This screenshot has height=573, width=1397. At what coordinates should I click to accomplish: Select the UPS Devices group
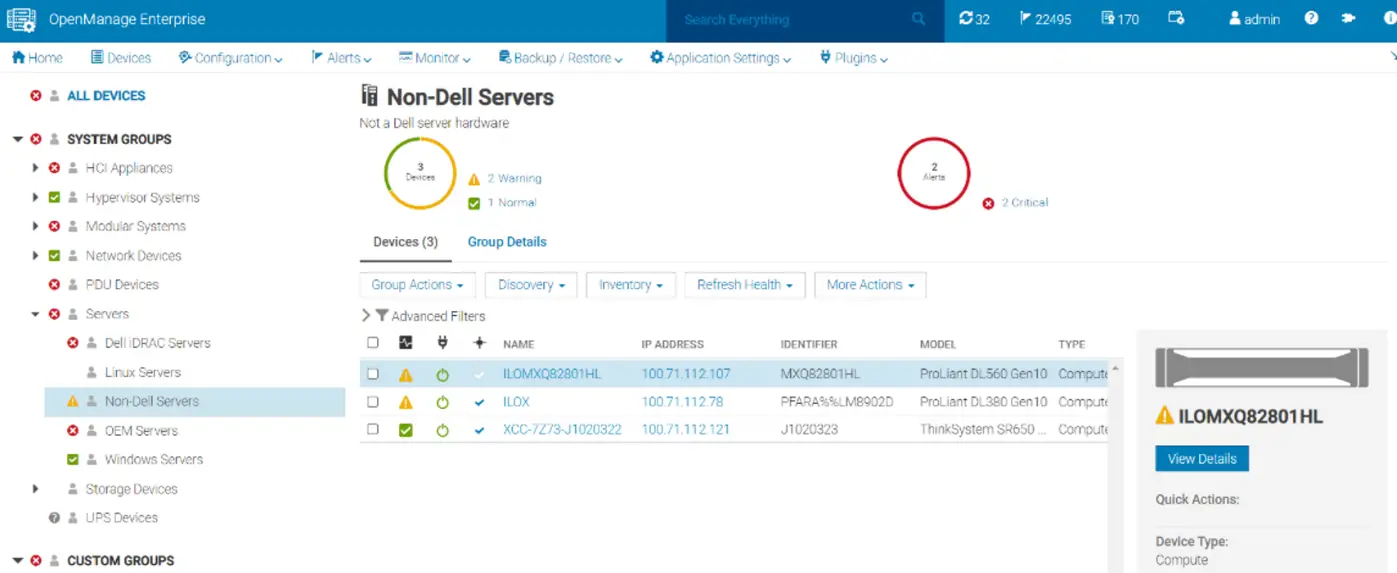121,517
